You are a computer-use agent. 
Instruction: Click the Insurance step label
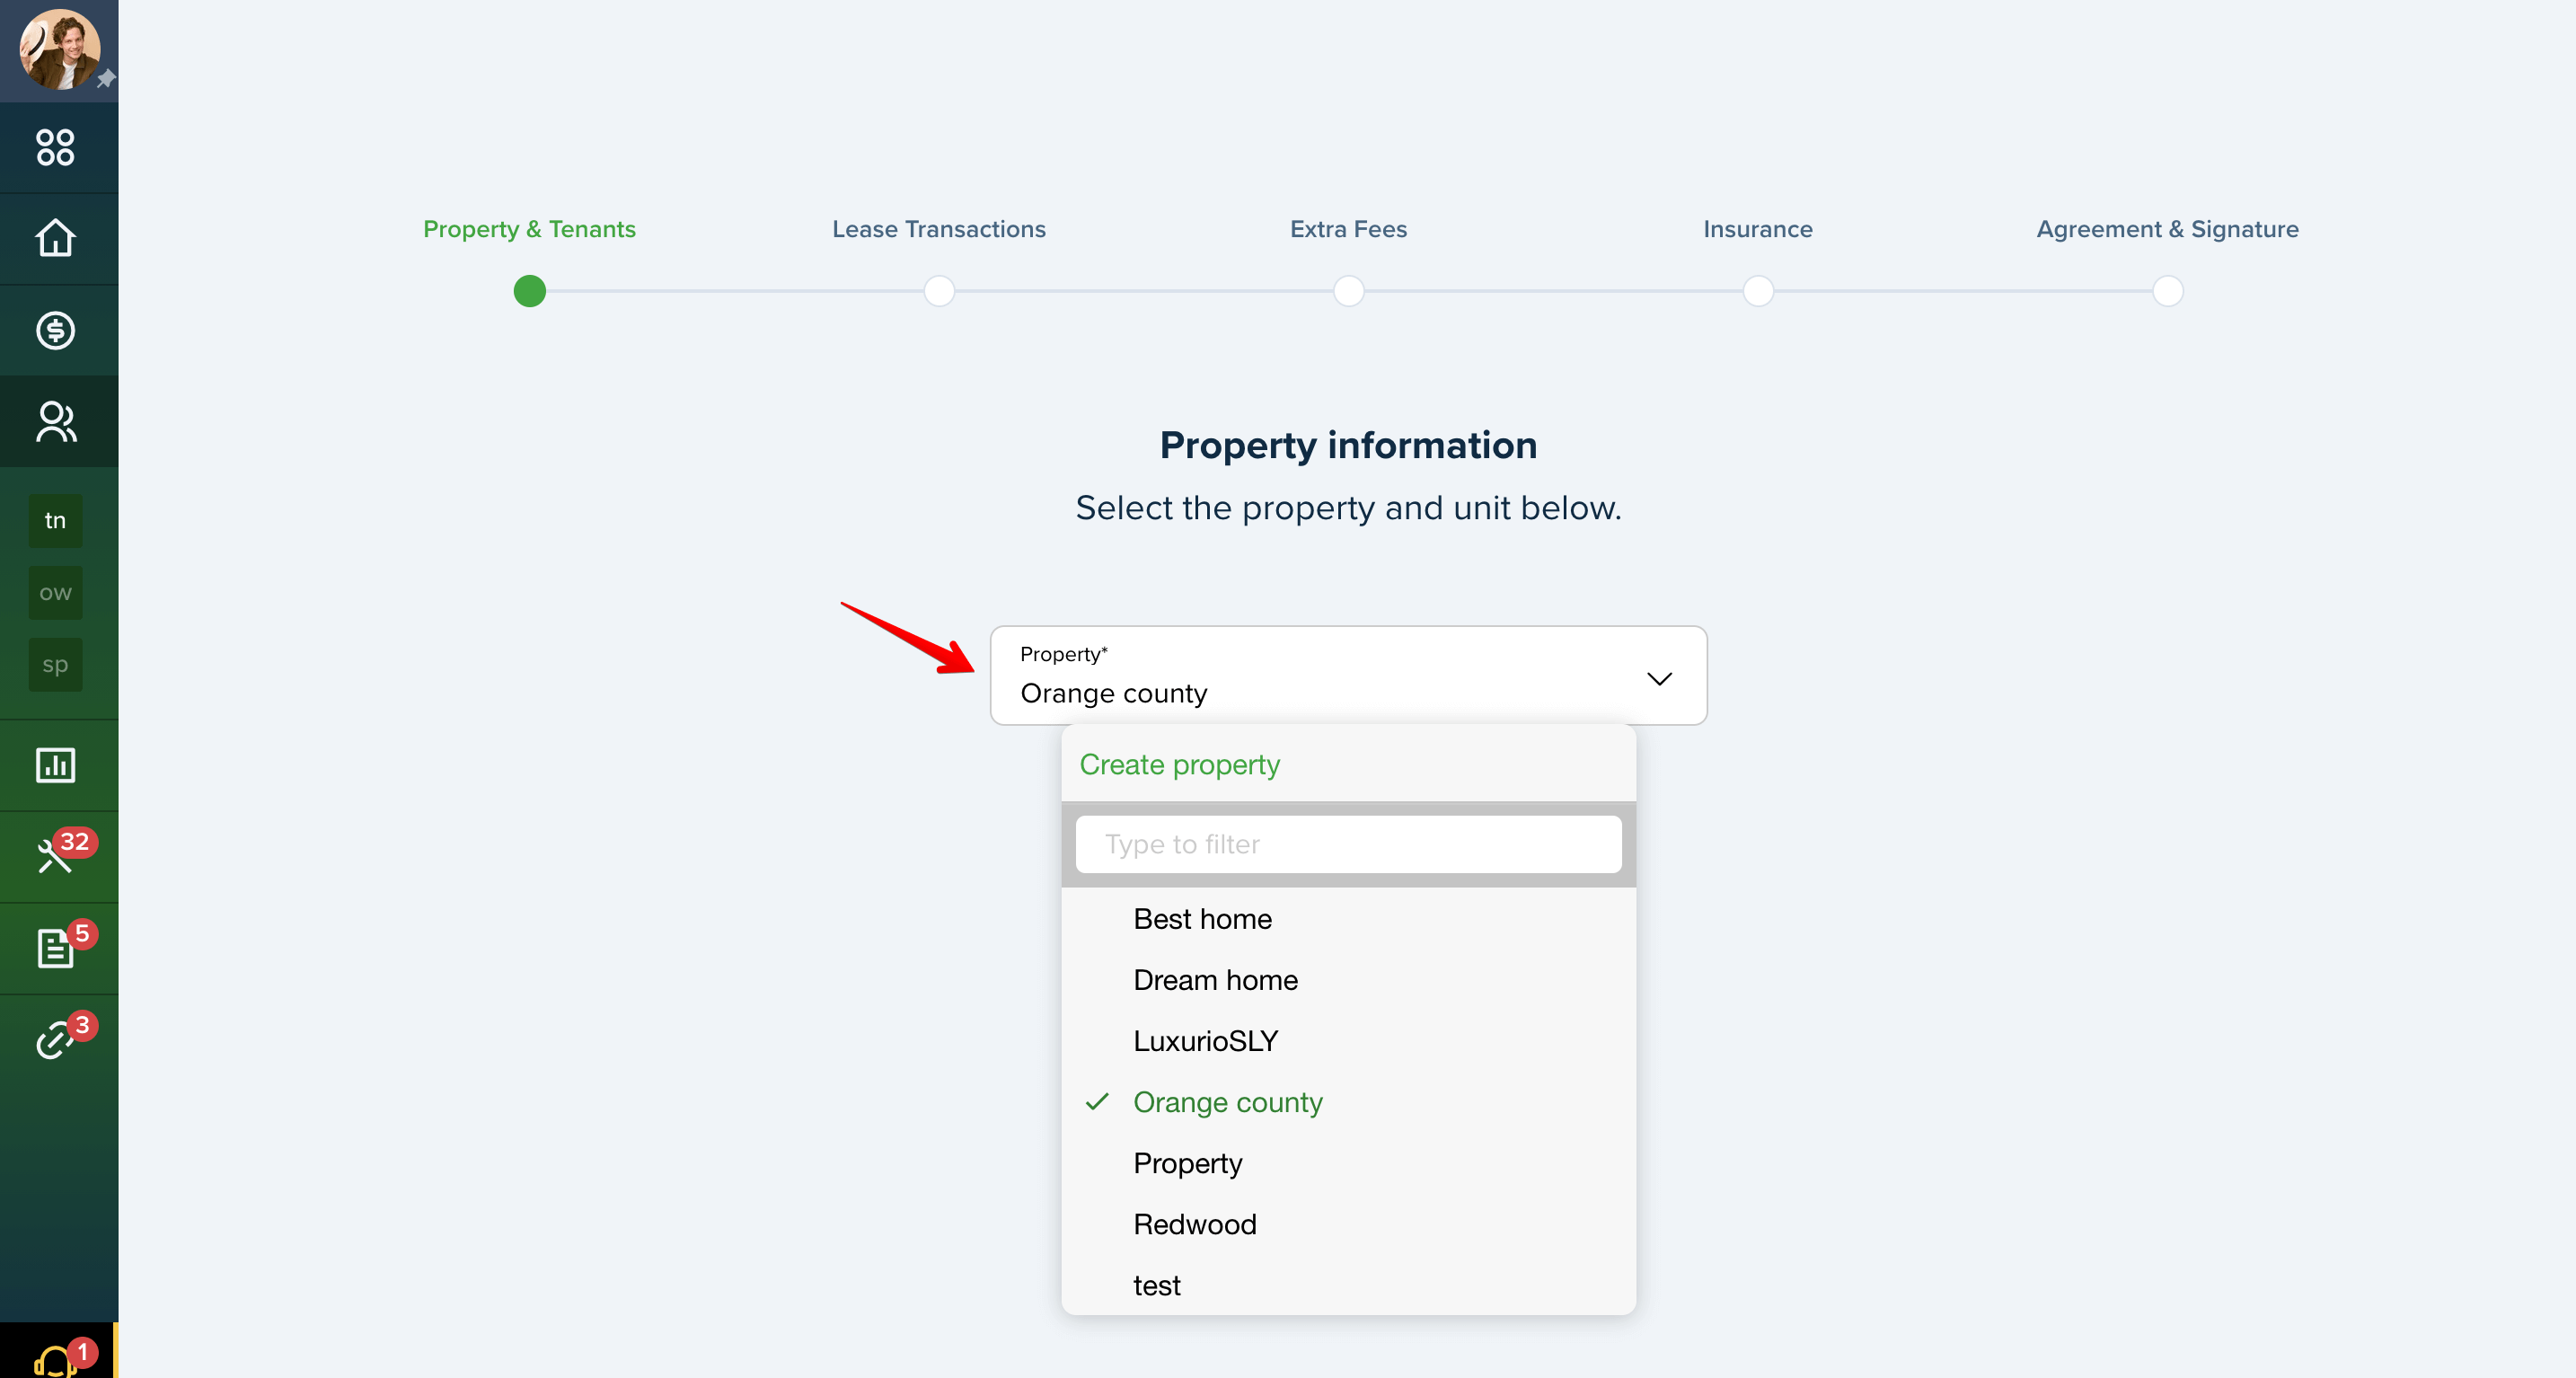(1757, 229)
